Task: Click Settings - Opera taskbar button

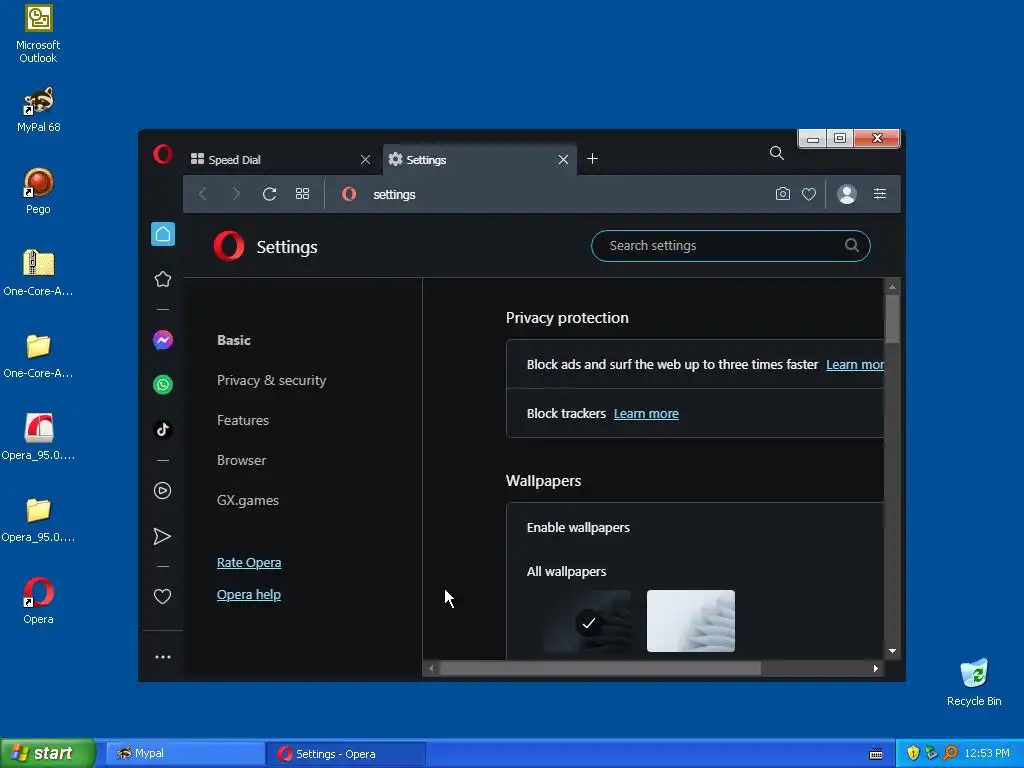Action: coord(346,754)
